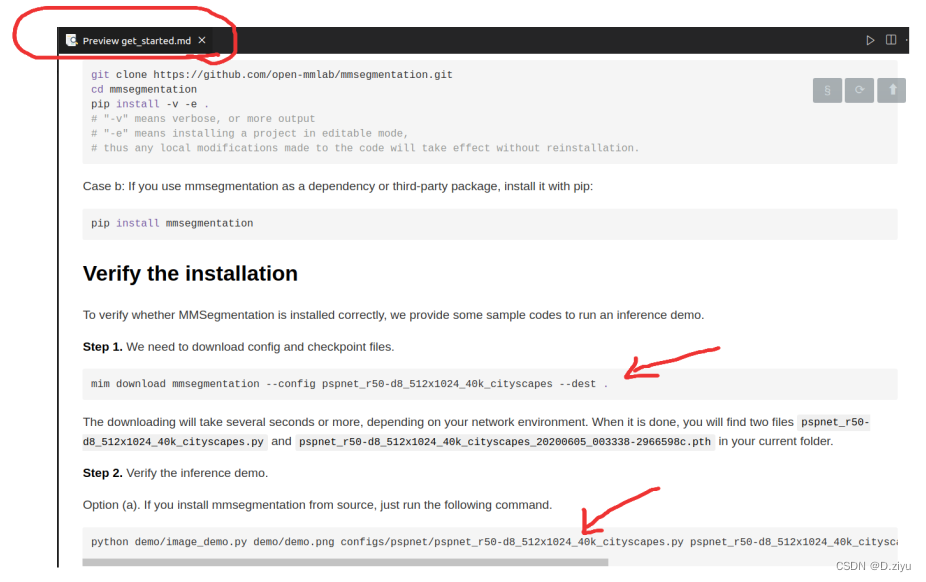The width and height of the screenshot is (926, 582).
Task: Click the inline code ending in '2966598c.pth'
Action: (x=505, y=442)
